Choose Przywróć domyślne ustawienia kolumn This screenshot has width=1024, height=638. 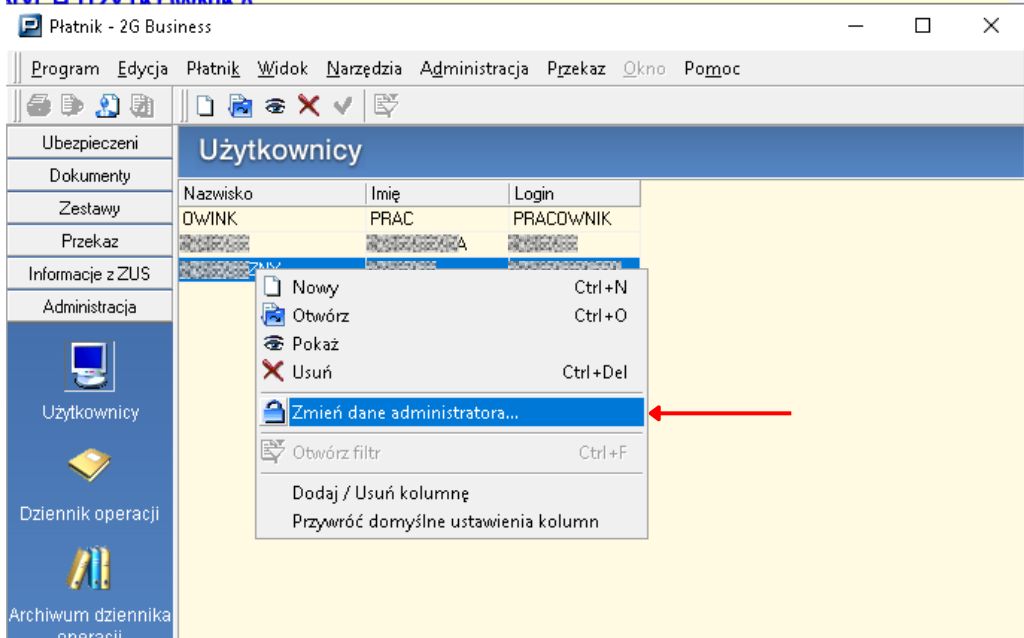(451, 521)
